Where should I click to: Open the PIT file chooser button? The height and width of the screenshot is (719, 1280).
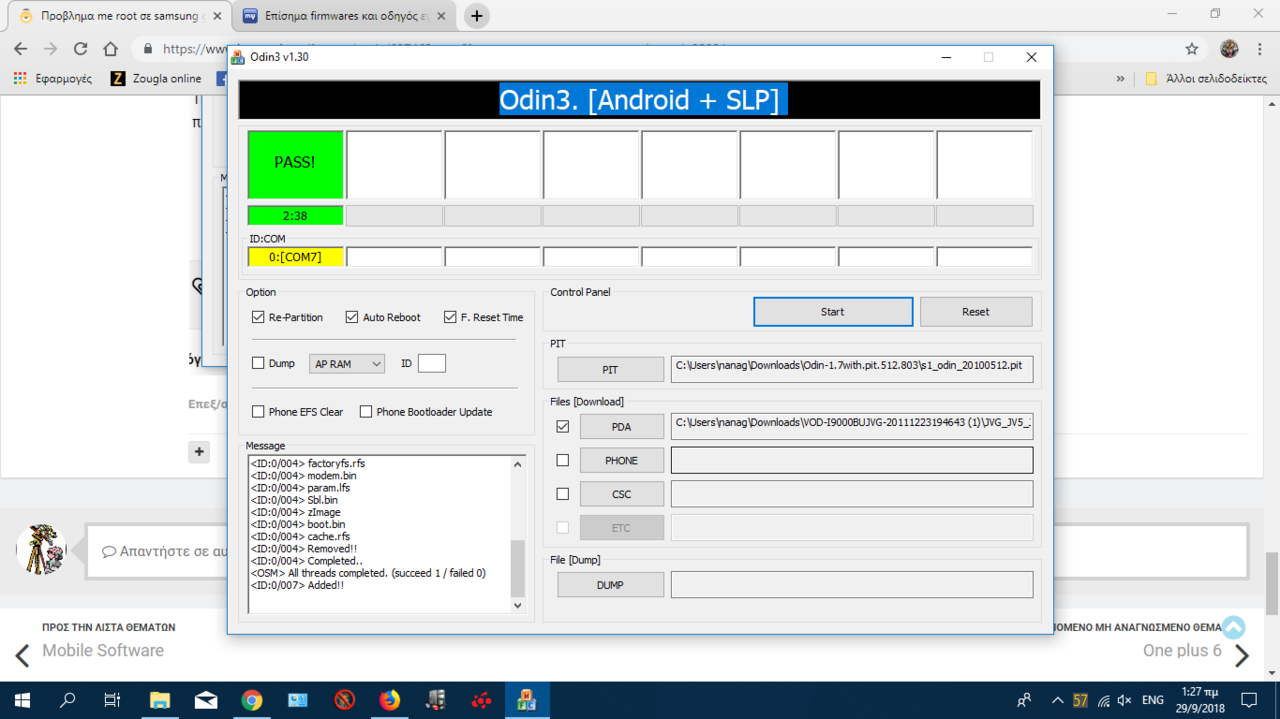610,370
